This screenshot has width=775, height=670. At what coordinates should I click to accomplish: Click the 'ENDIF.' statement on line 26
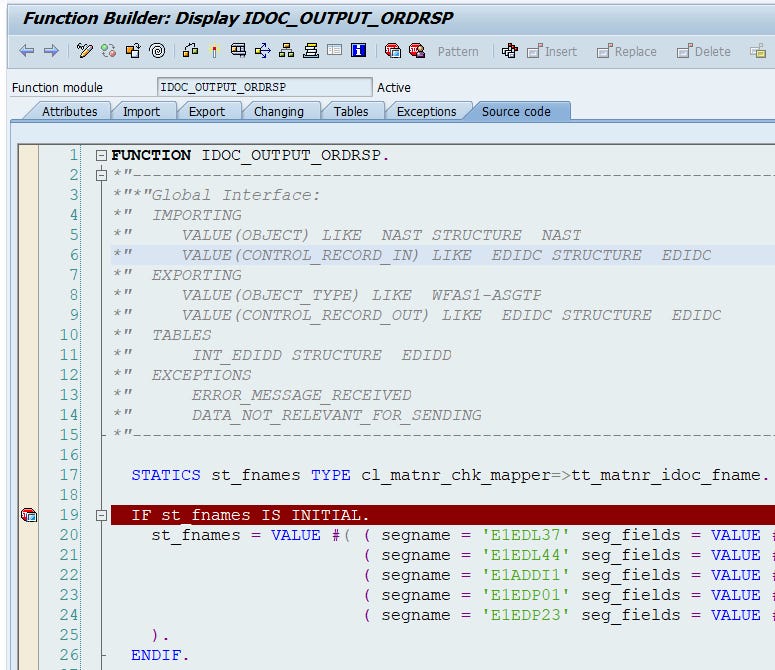[160, 655]
